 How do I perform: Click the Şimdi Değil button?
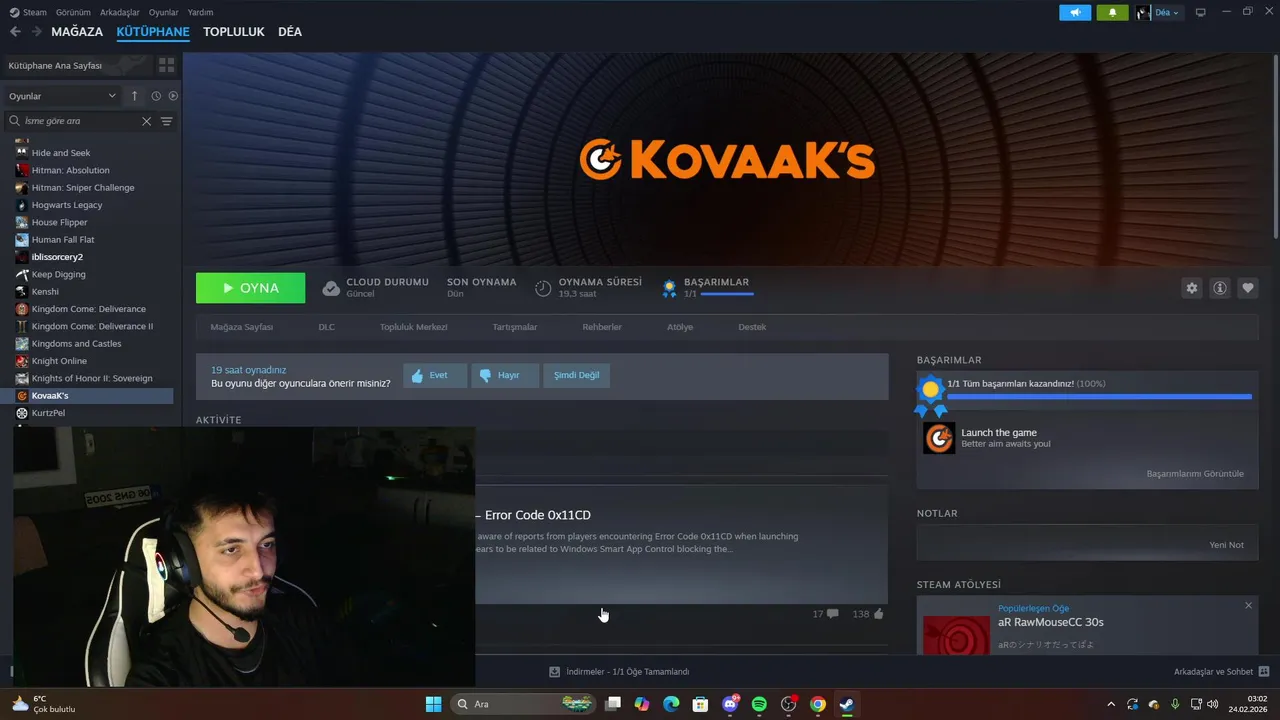(x=577, y=376)
